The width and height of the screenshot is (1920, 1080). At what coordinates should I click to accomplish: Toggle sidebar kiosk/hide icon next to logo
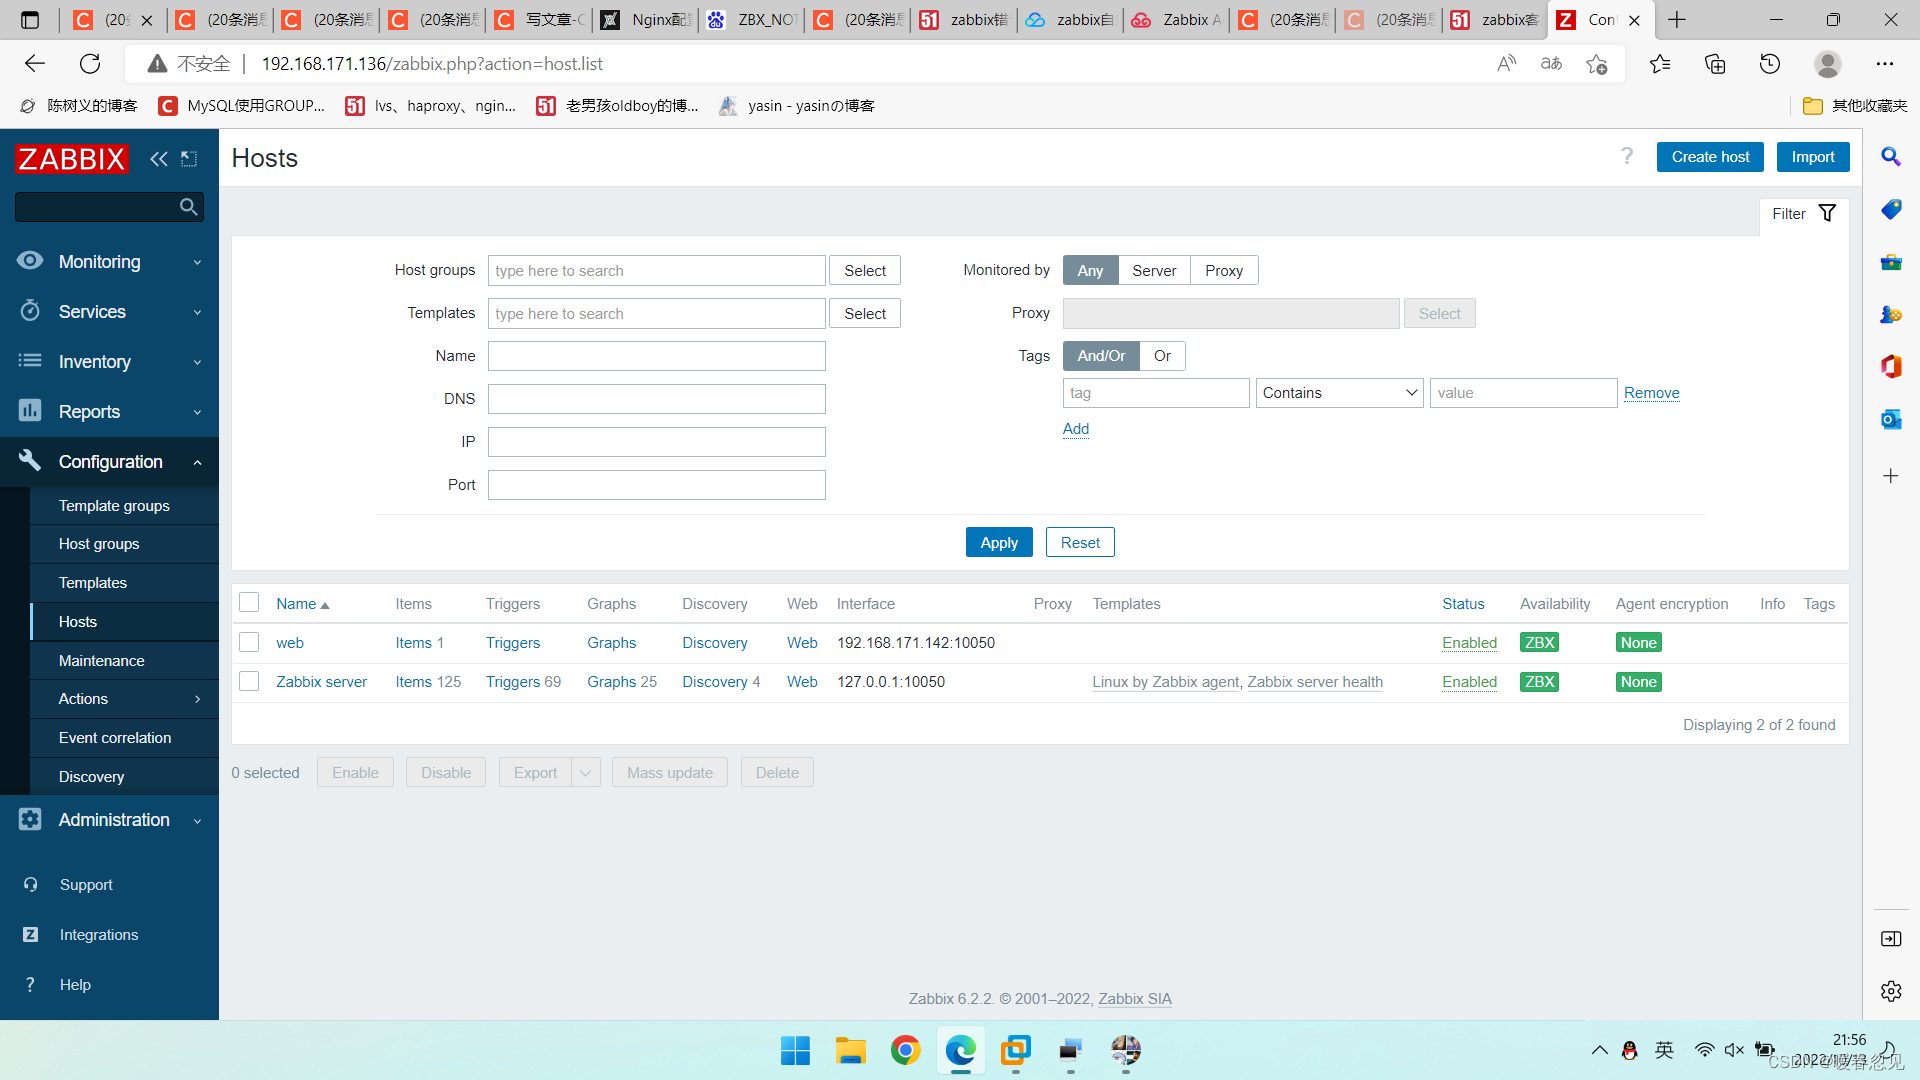click(189, 158)
